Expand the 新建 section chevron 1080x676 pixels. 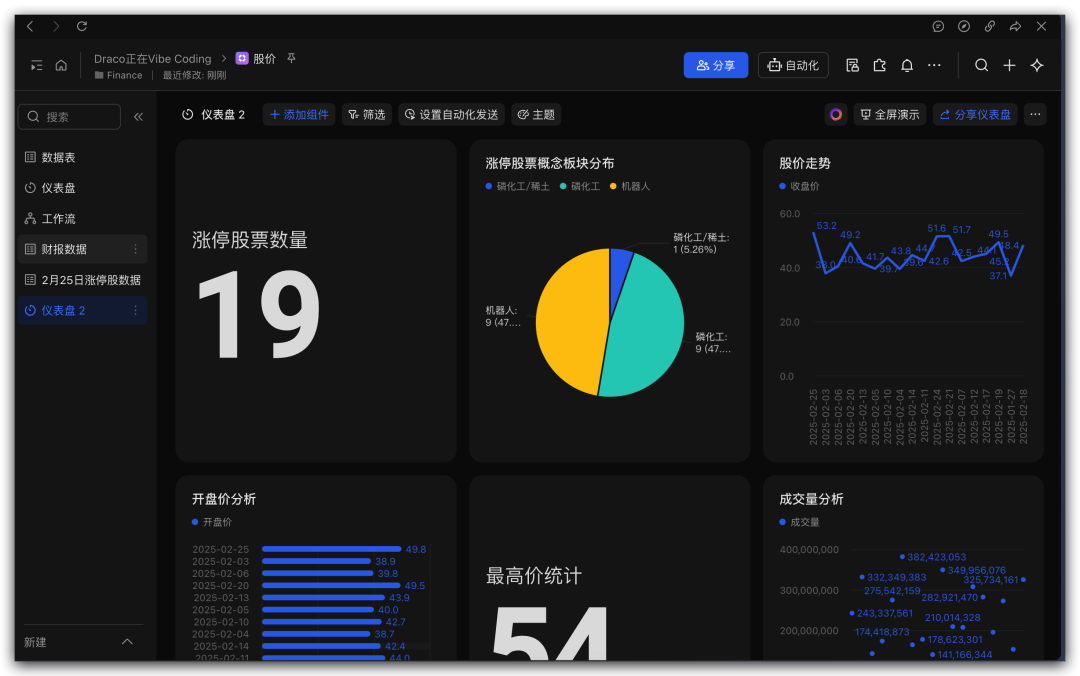click(127, 642)
